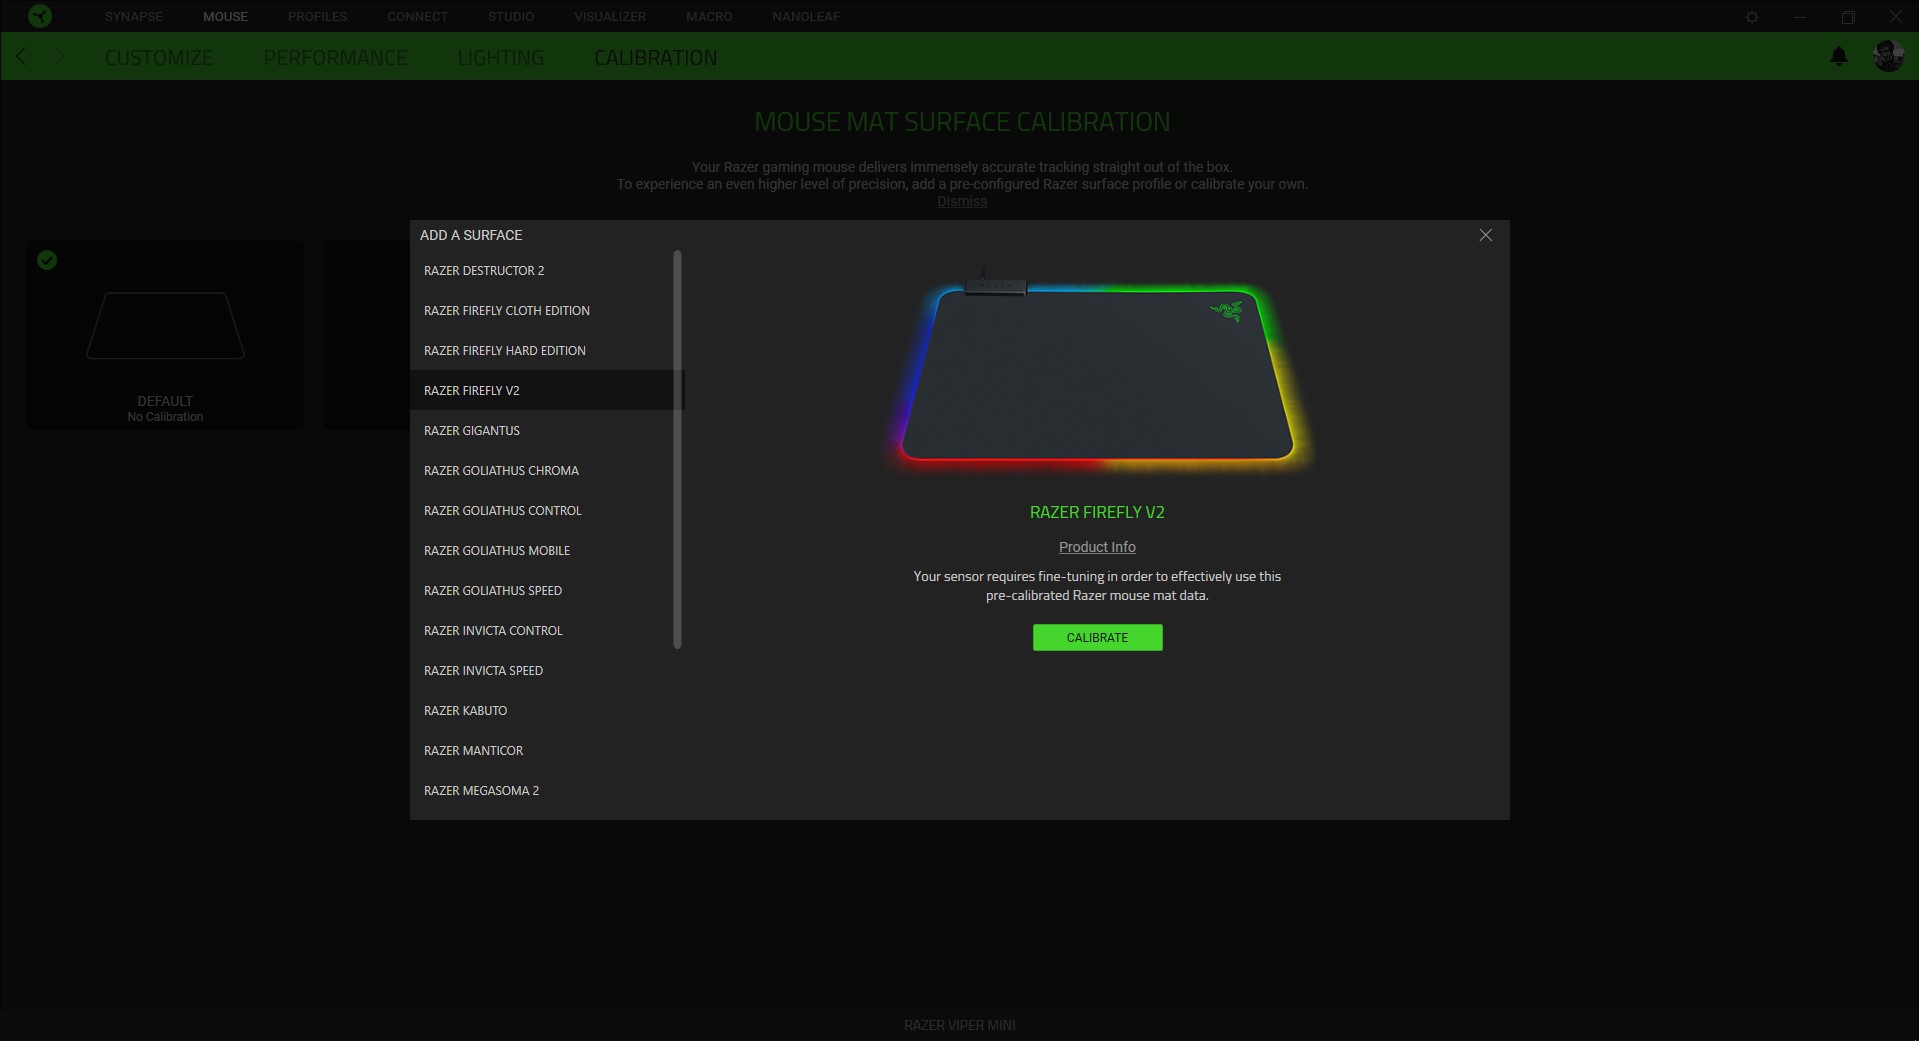
Task: Pick Razer Goliathus Control surface
Action: click(x=542, y=511)
